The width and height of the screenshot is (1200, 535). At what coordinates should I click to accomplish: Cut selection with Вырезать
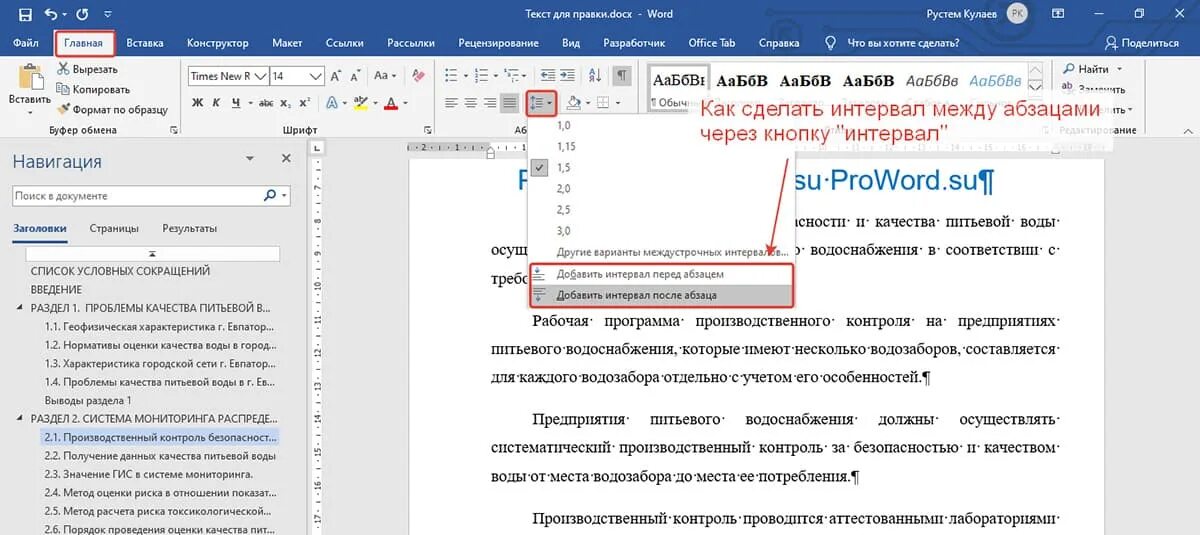coord(87,69)
